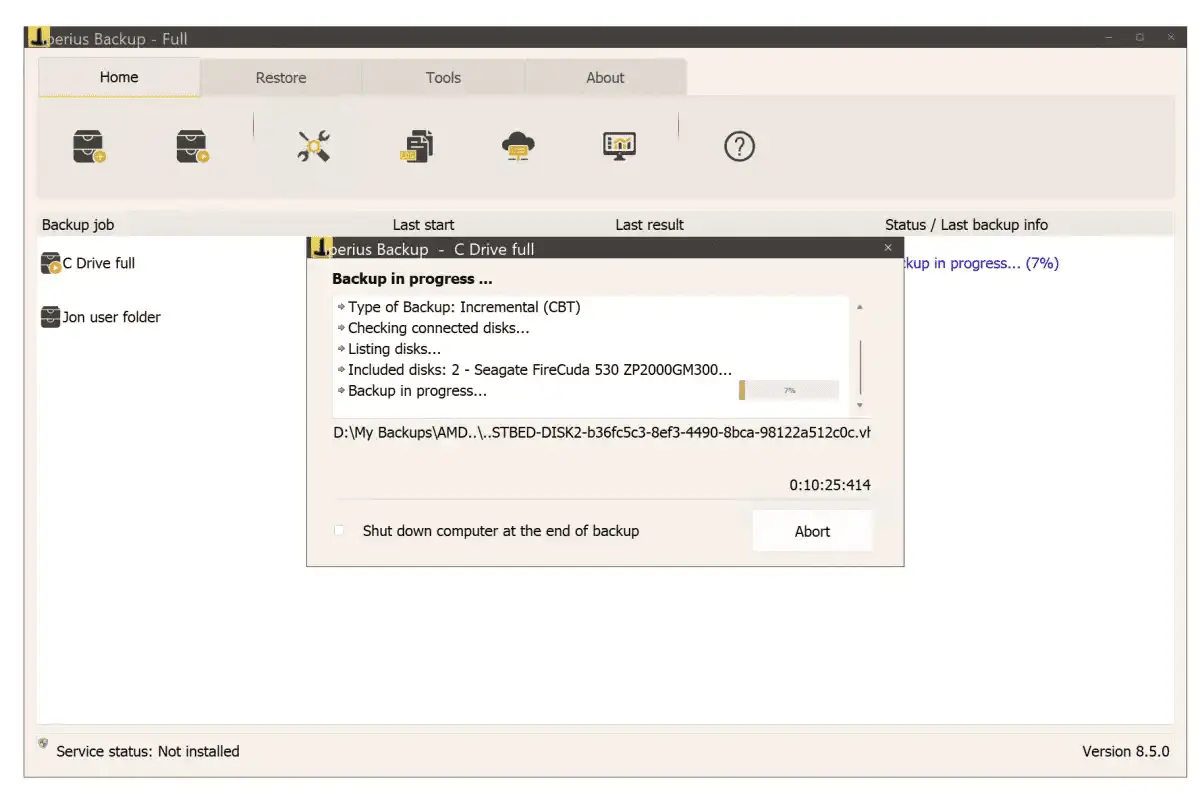This screenshot has height=793, width=1200.
Task: Open cloud storage toolbar icon
Action: [518, 147]
